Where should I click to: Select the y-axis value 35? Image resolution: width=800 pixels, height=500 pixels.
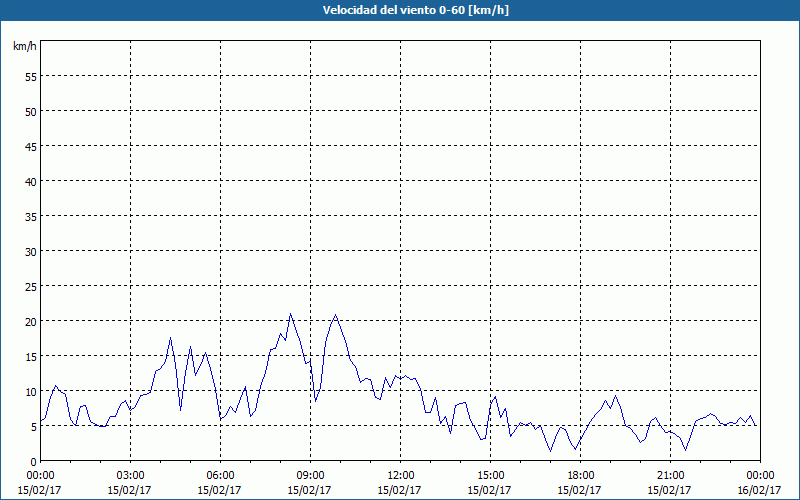(31, 216)
